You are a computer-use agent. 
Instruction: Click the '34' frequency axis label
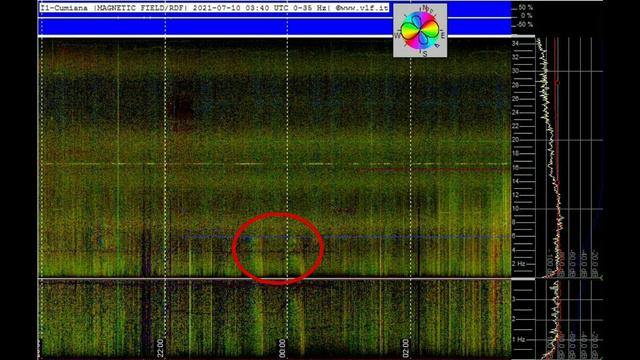pos(515,44)
